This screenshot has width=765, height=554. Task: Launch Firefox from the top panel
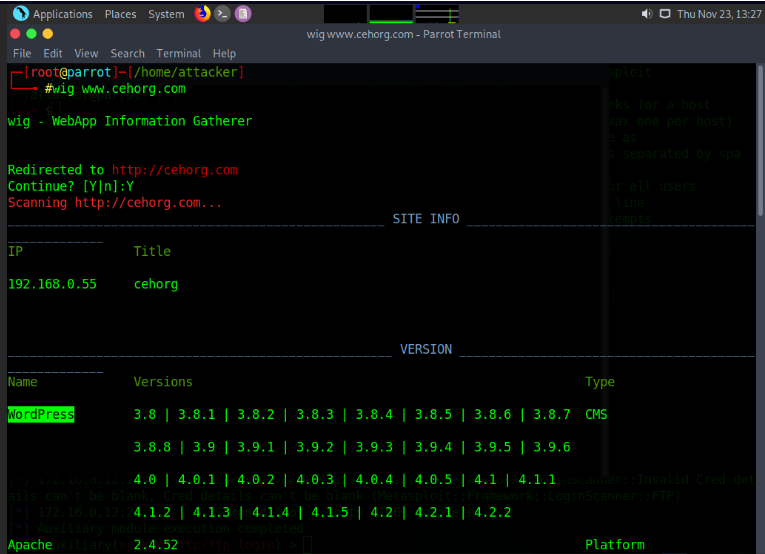pos(203,14)
